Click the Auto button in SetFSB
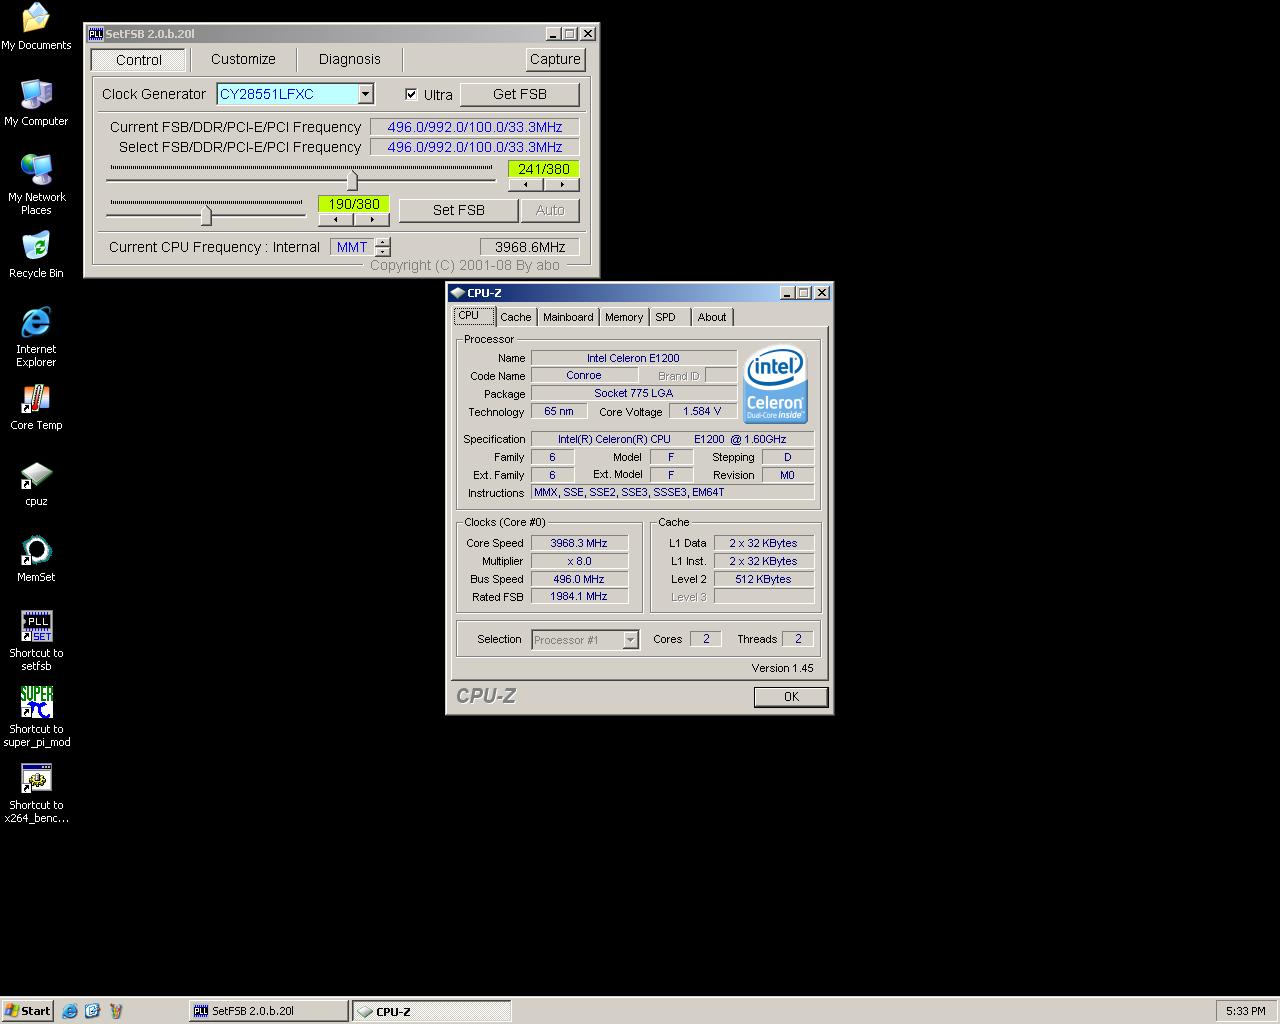The height and width of the screenshot is (1024, 1280). point(550,210)
